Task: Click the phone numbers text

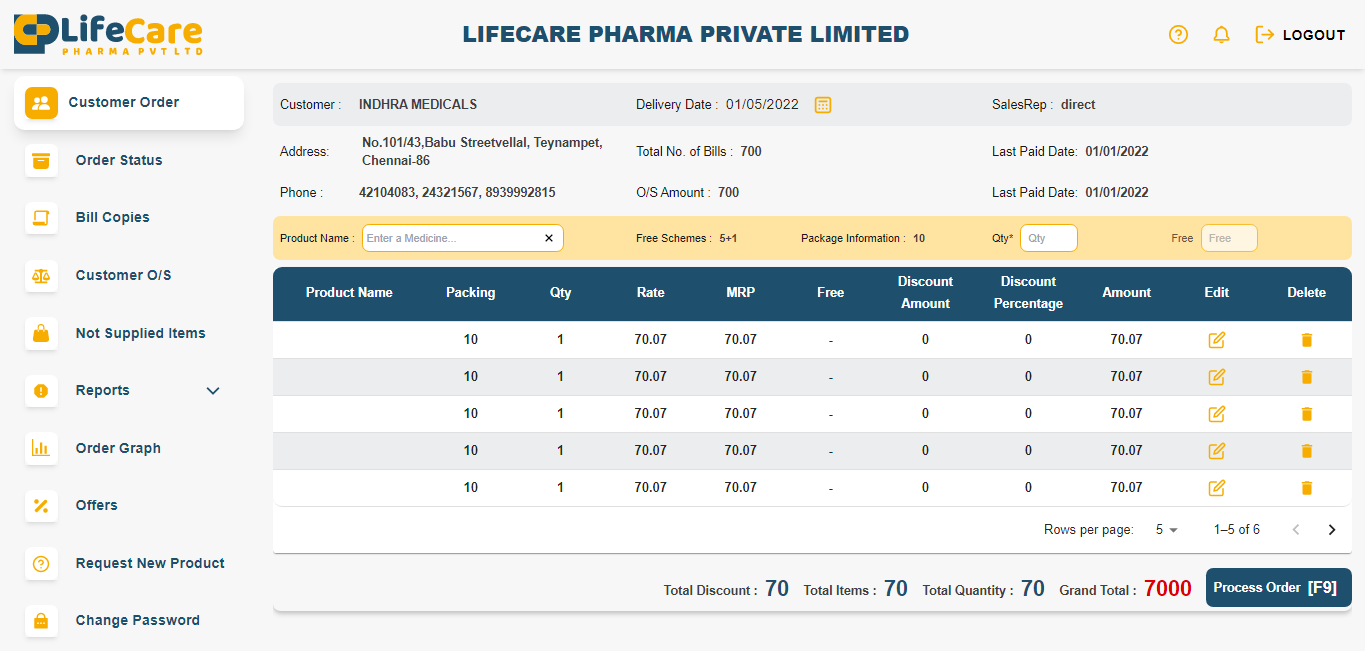Action: click(457, 192)
